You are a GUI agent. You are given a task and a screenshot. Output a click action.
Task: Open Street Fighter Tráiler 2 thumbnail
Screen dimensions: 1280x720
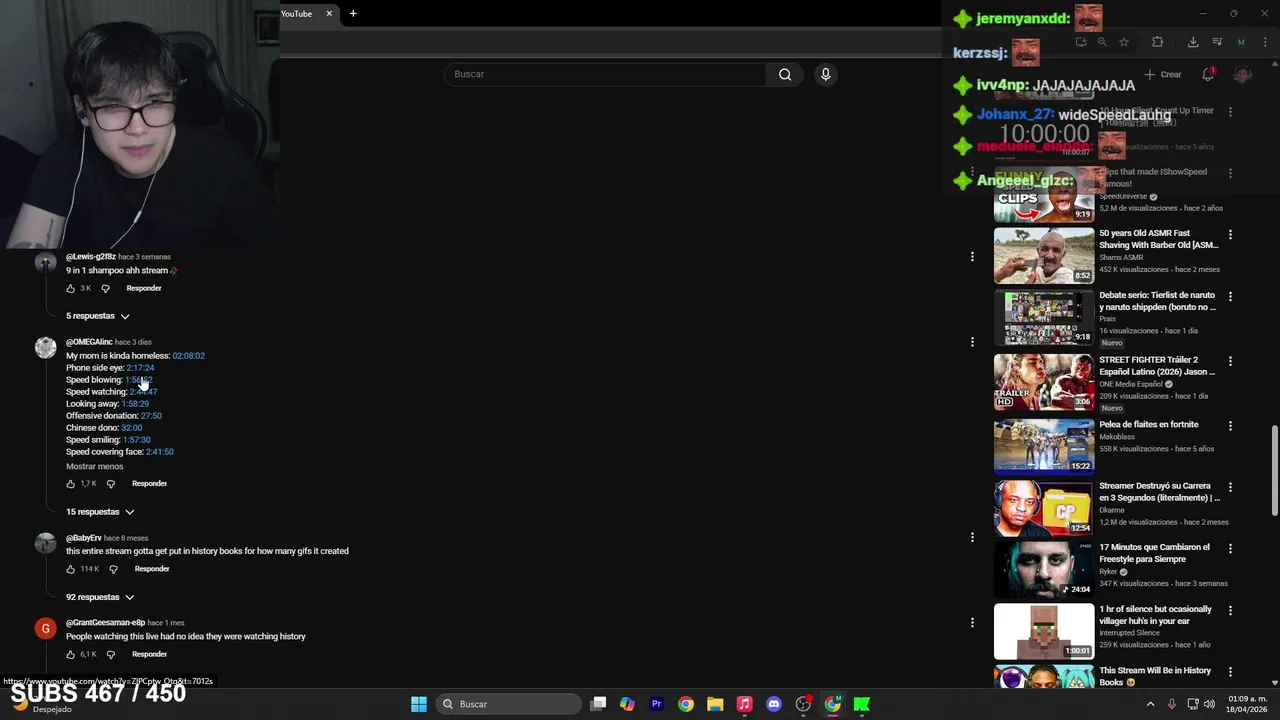pos(1044,382)
